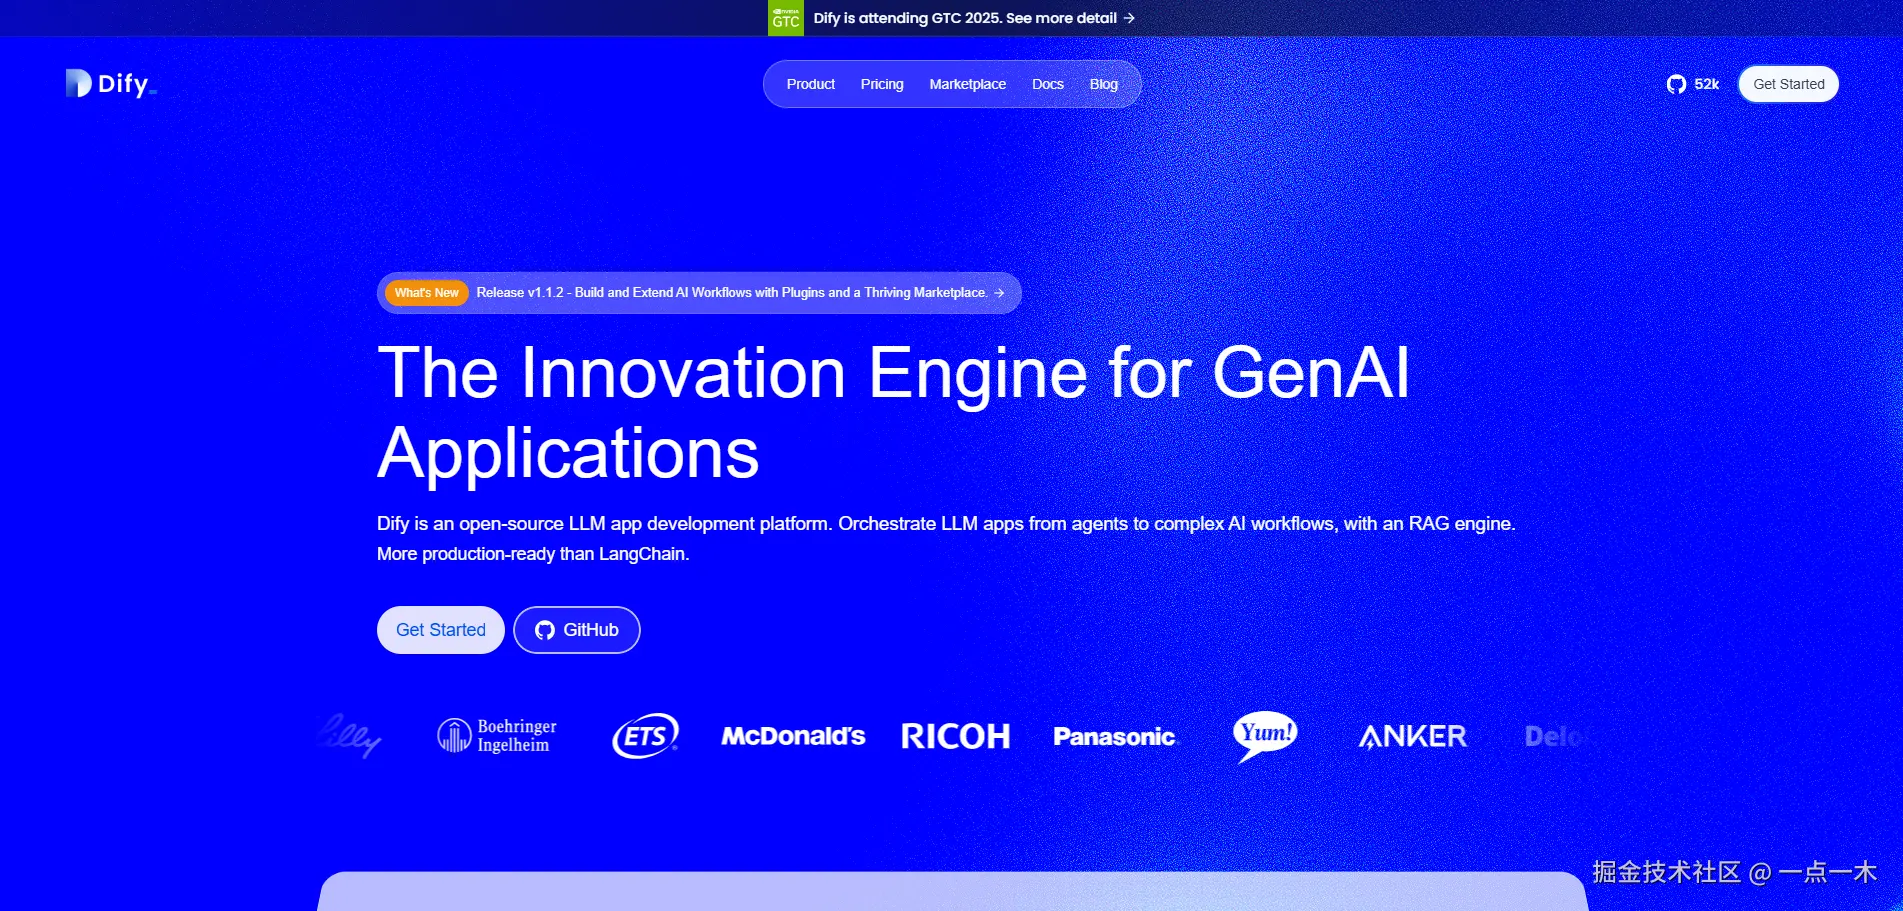This screenshot has height=911, width=1903.
Task: Go to Marketplace in the navigation
Action: [x=967, y=84]
